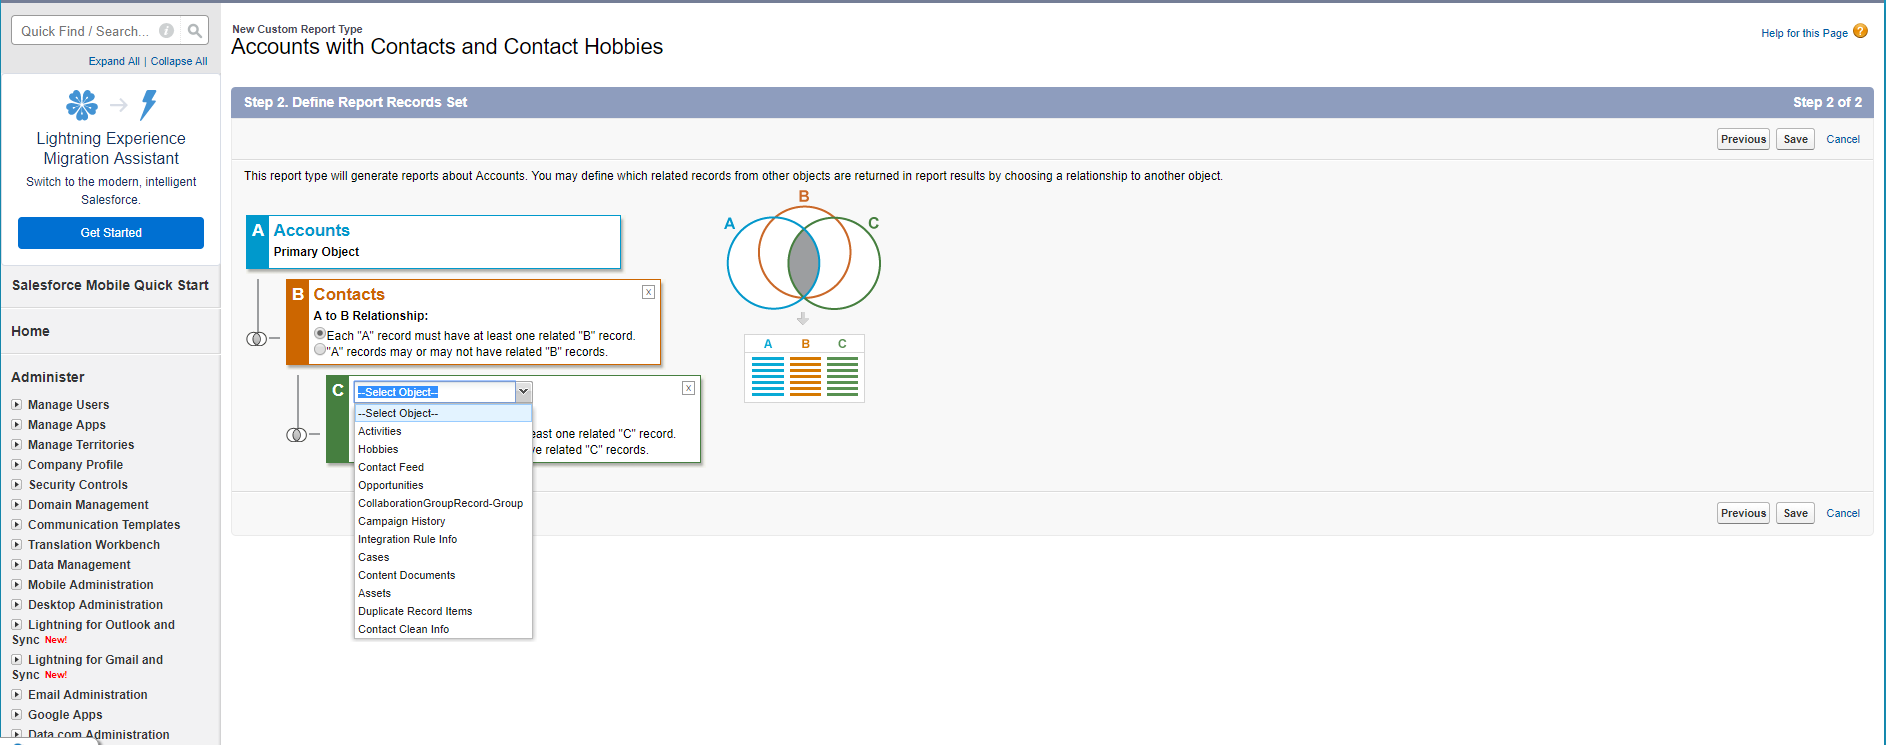1886x745 pixels.
Task: Choose Hobbies from object list
Action: pyautogui.click(x=443, y=449)
